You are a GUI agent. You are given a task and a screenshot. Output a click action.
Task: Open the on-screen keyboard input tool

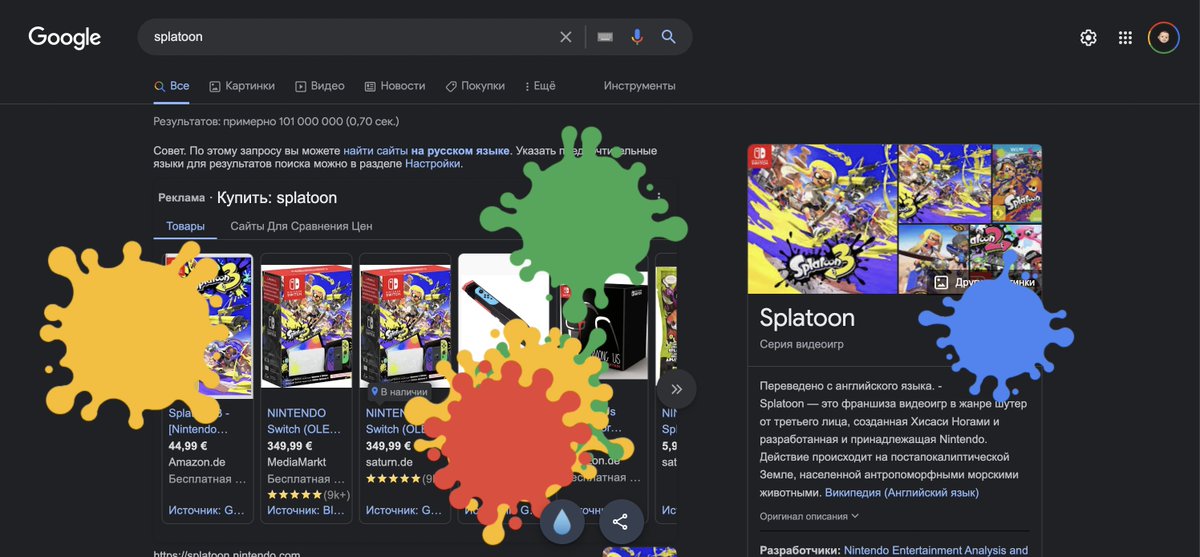click(605, 37)
